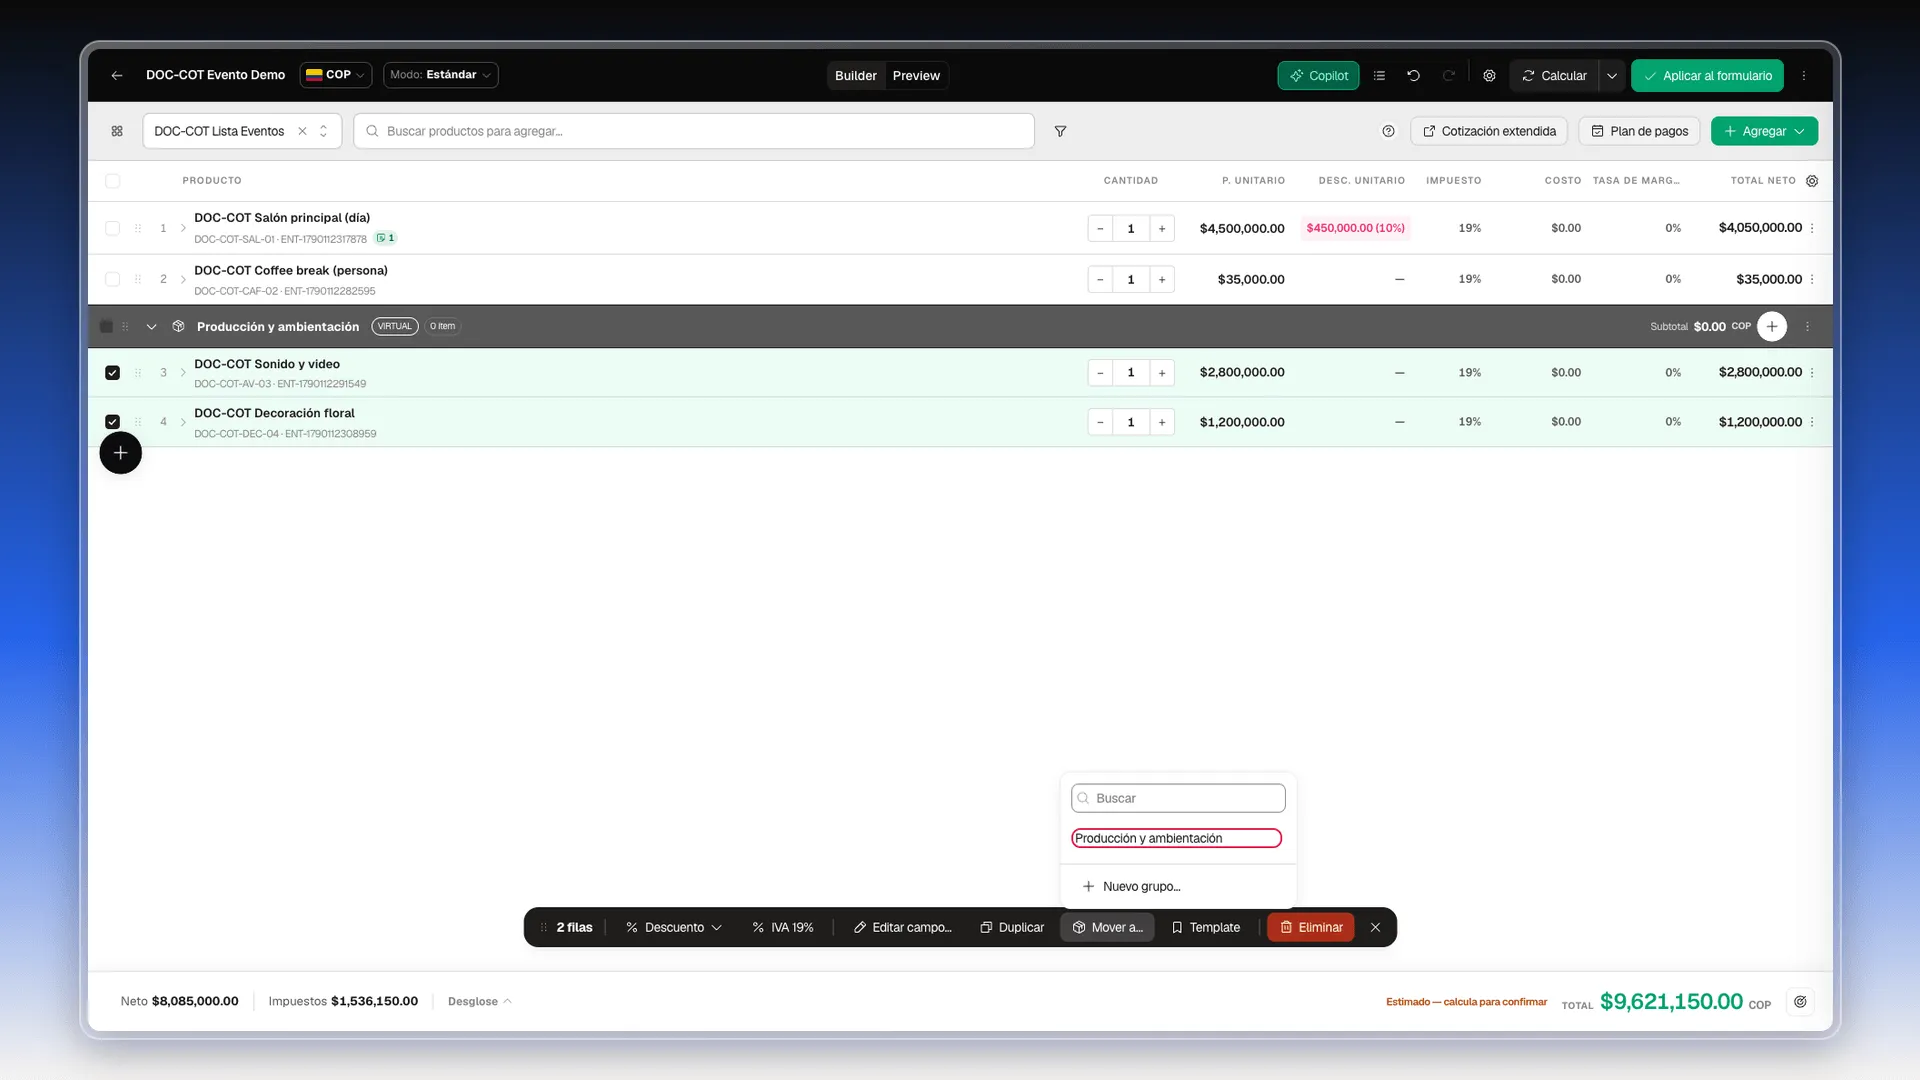Click the Copilot button

pos(1318,75)
